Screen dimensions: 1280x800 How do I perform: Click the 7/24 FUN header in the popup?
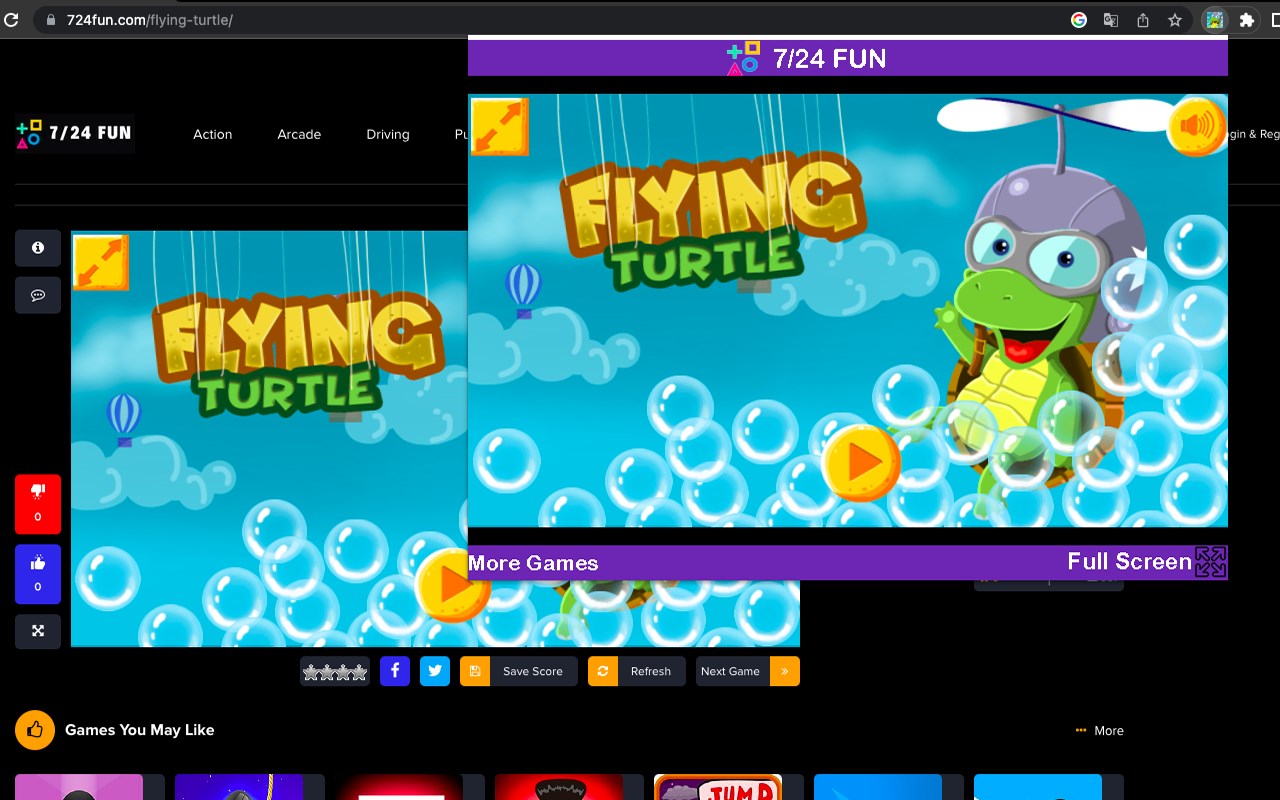pyautogui.click(x=806, y=58)
